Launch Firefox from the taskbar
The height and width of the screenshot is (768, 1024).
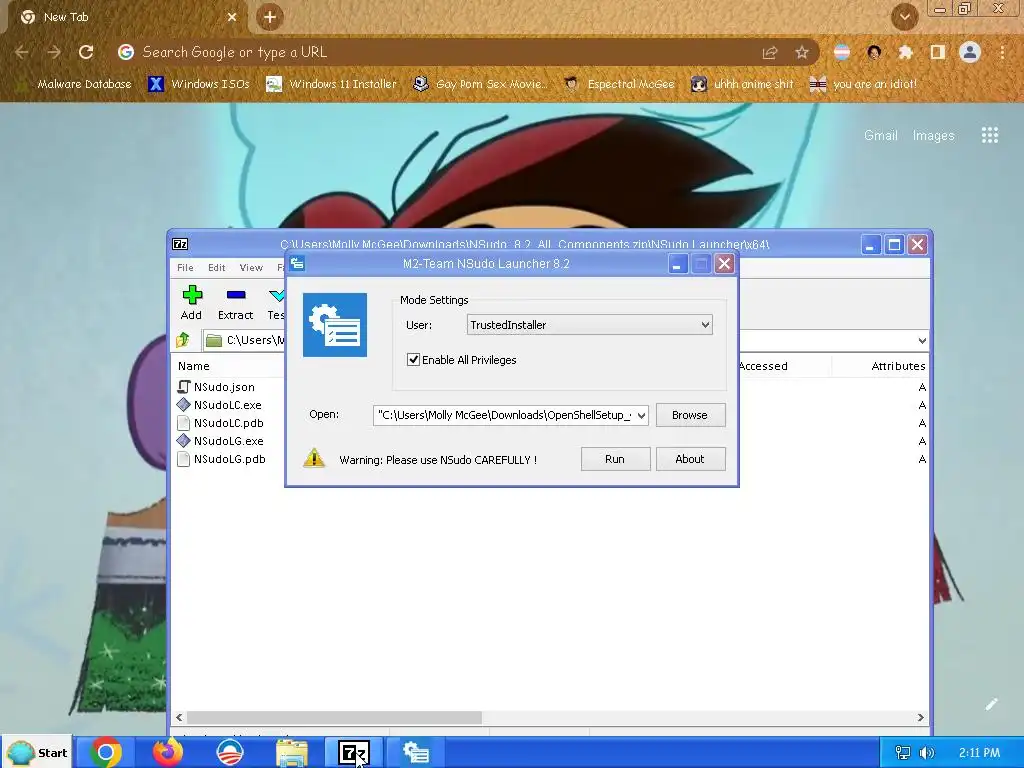(x=168, y=752)
